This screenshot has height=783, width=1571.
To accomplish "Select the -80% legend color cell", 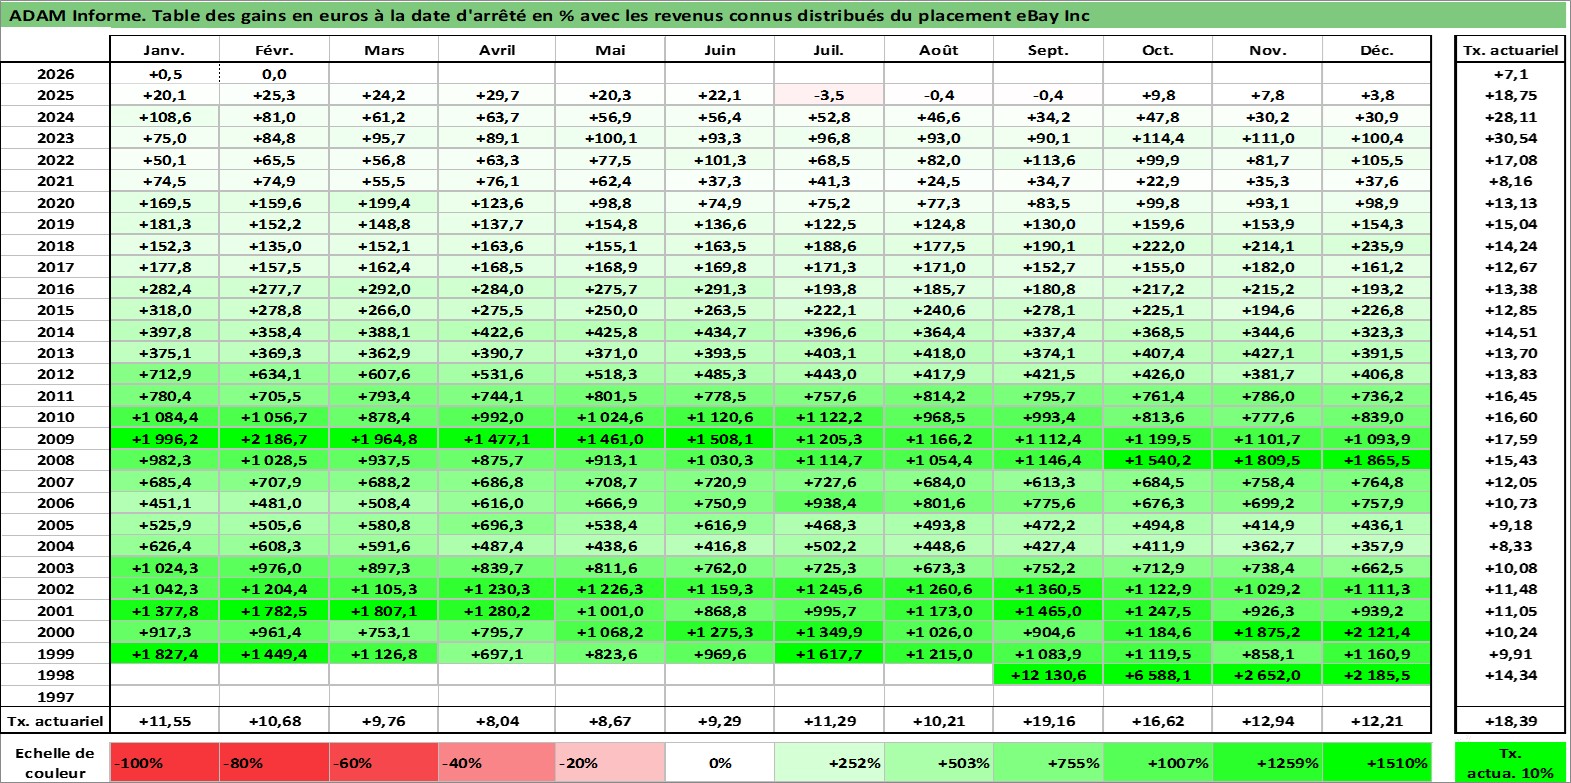I will coord(274,762).
